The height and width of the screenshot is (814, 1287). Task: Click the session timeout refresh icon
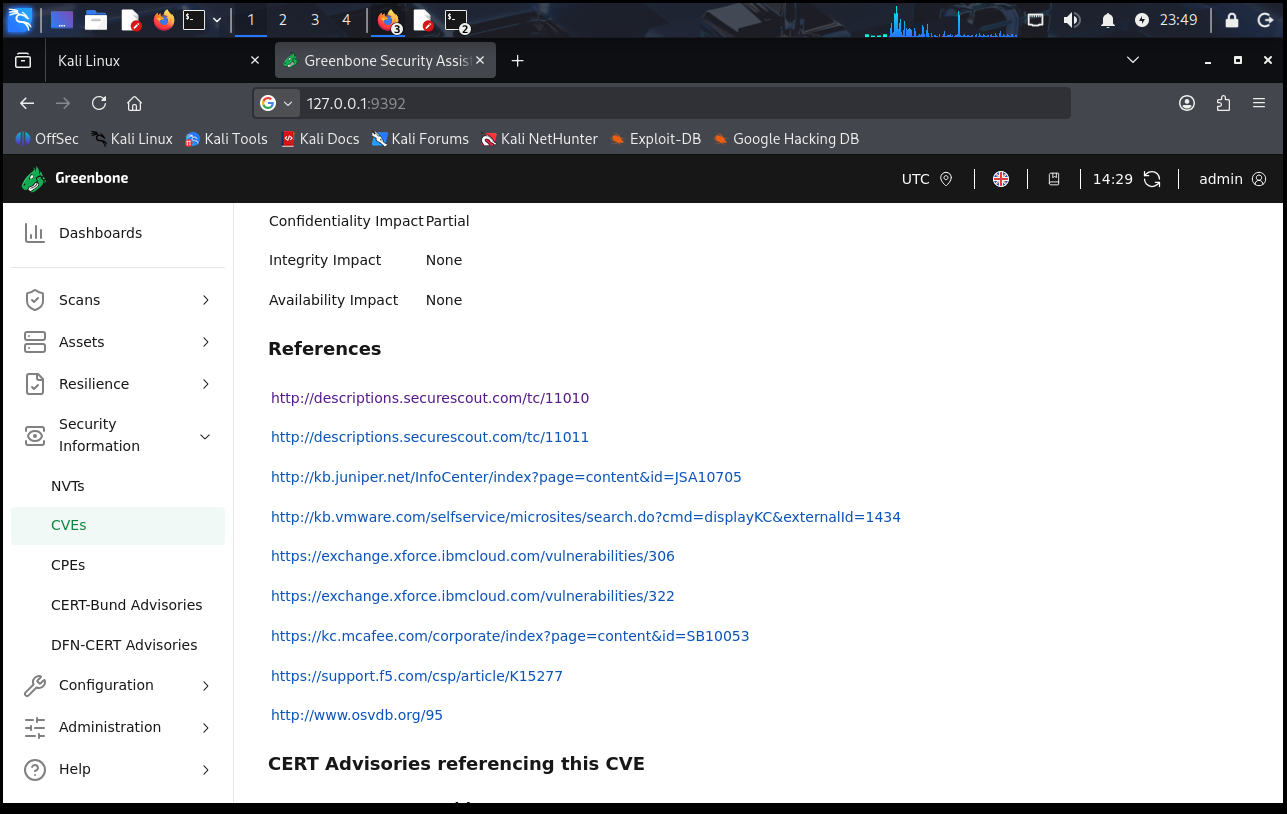coord(1152,179)
